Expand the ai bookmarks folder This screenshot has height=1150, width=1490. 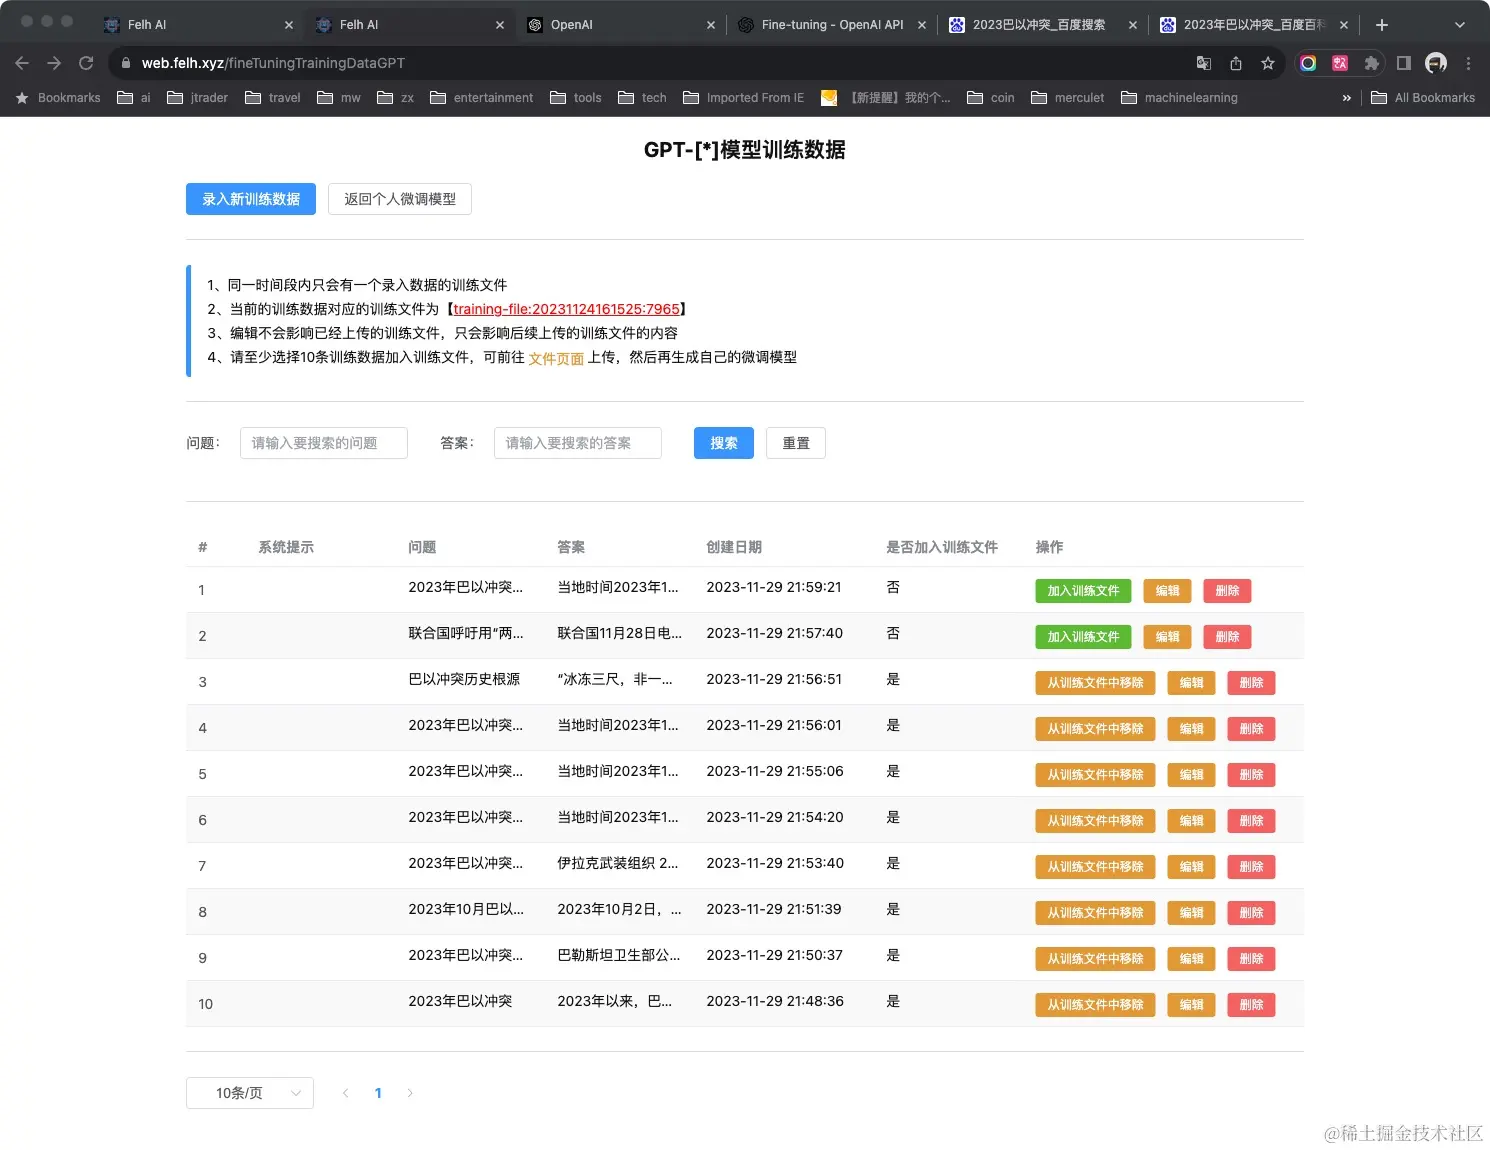click(133, 97)
